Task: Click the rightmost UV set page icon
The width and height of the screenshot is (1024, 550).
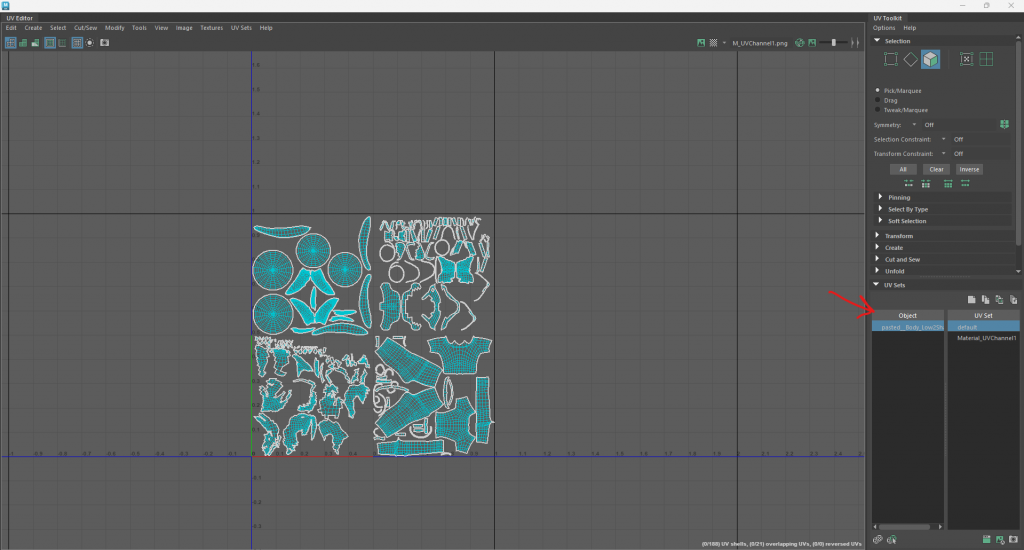Action: point(1014,300)
